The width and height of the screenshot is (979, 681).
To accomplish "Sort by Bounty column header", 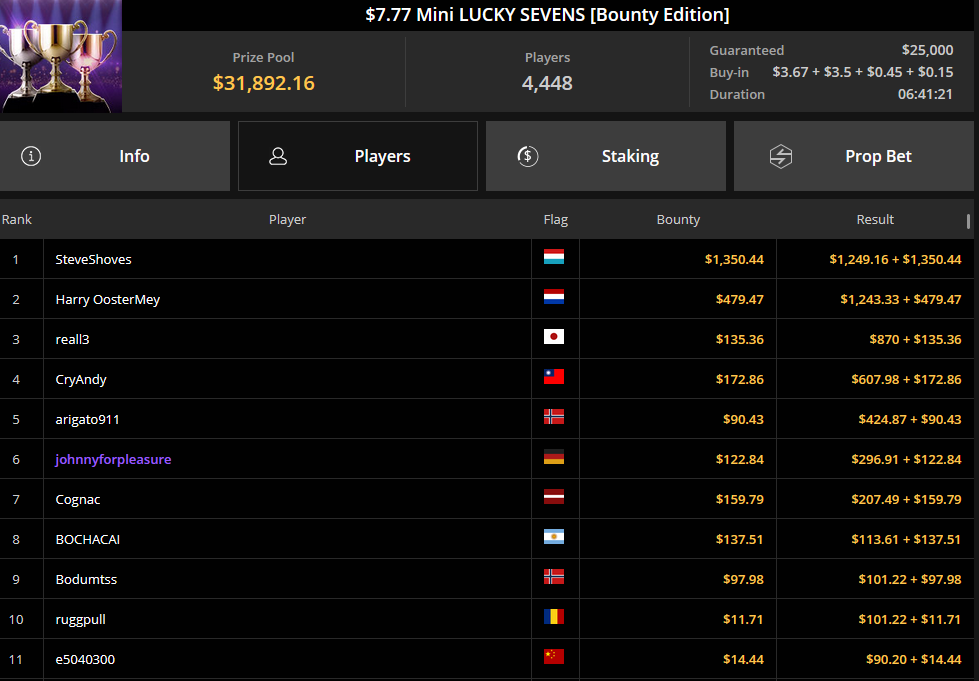I will [x=678, y=220].
